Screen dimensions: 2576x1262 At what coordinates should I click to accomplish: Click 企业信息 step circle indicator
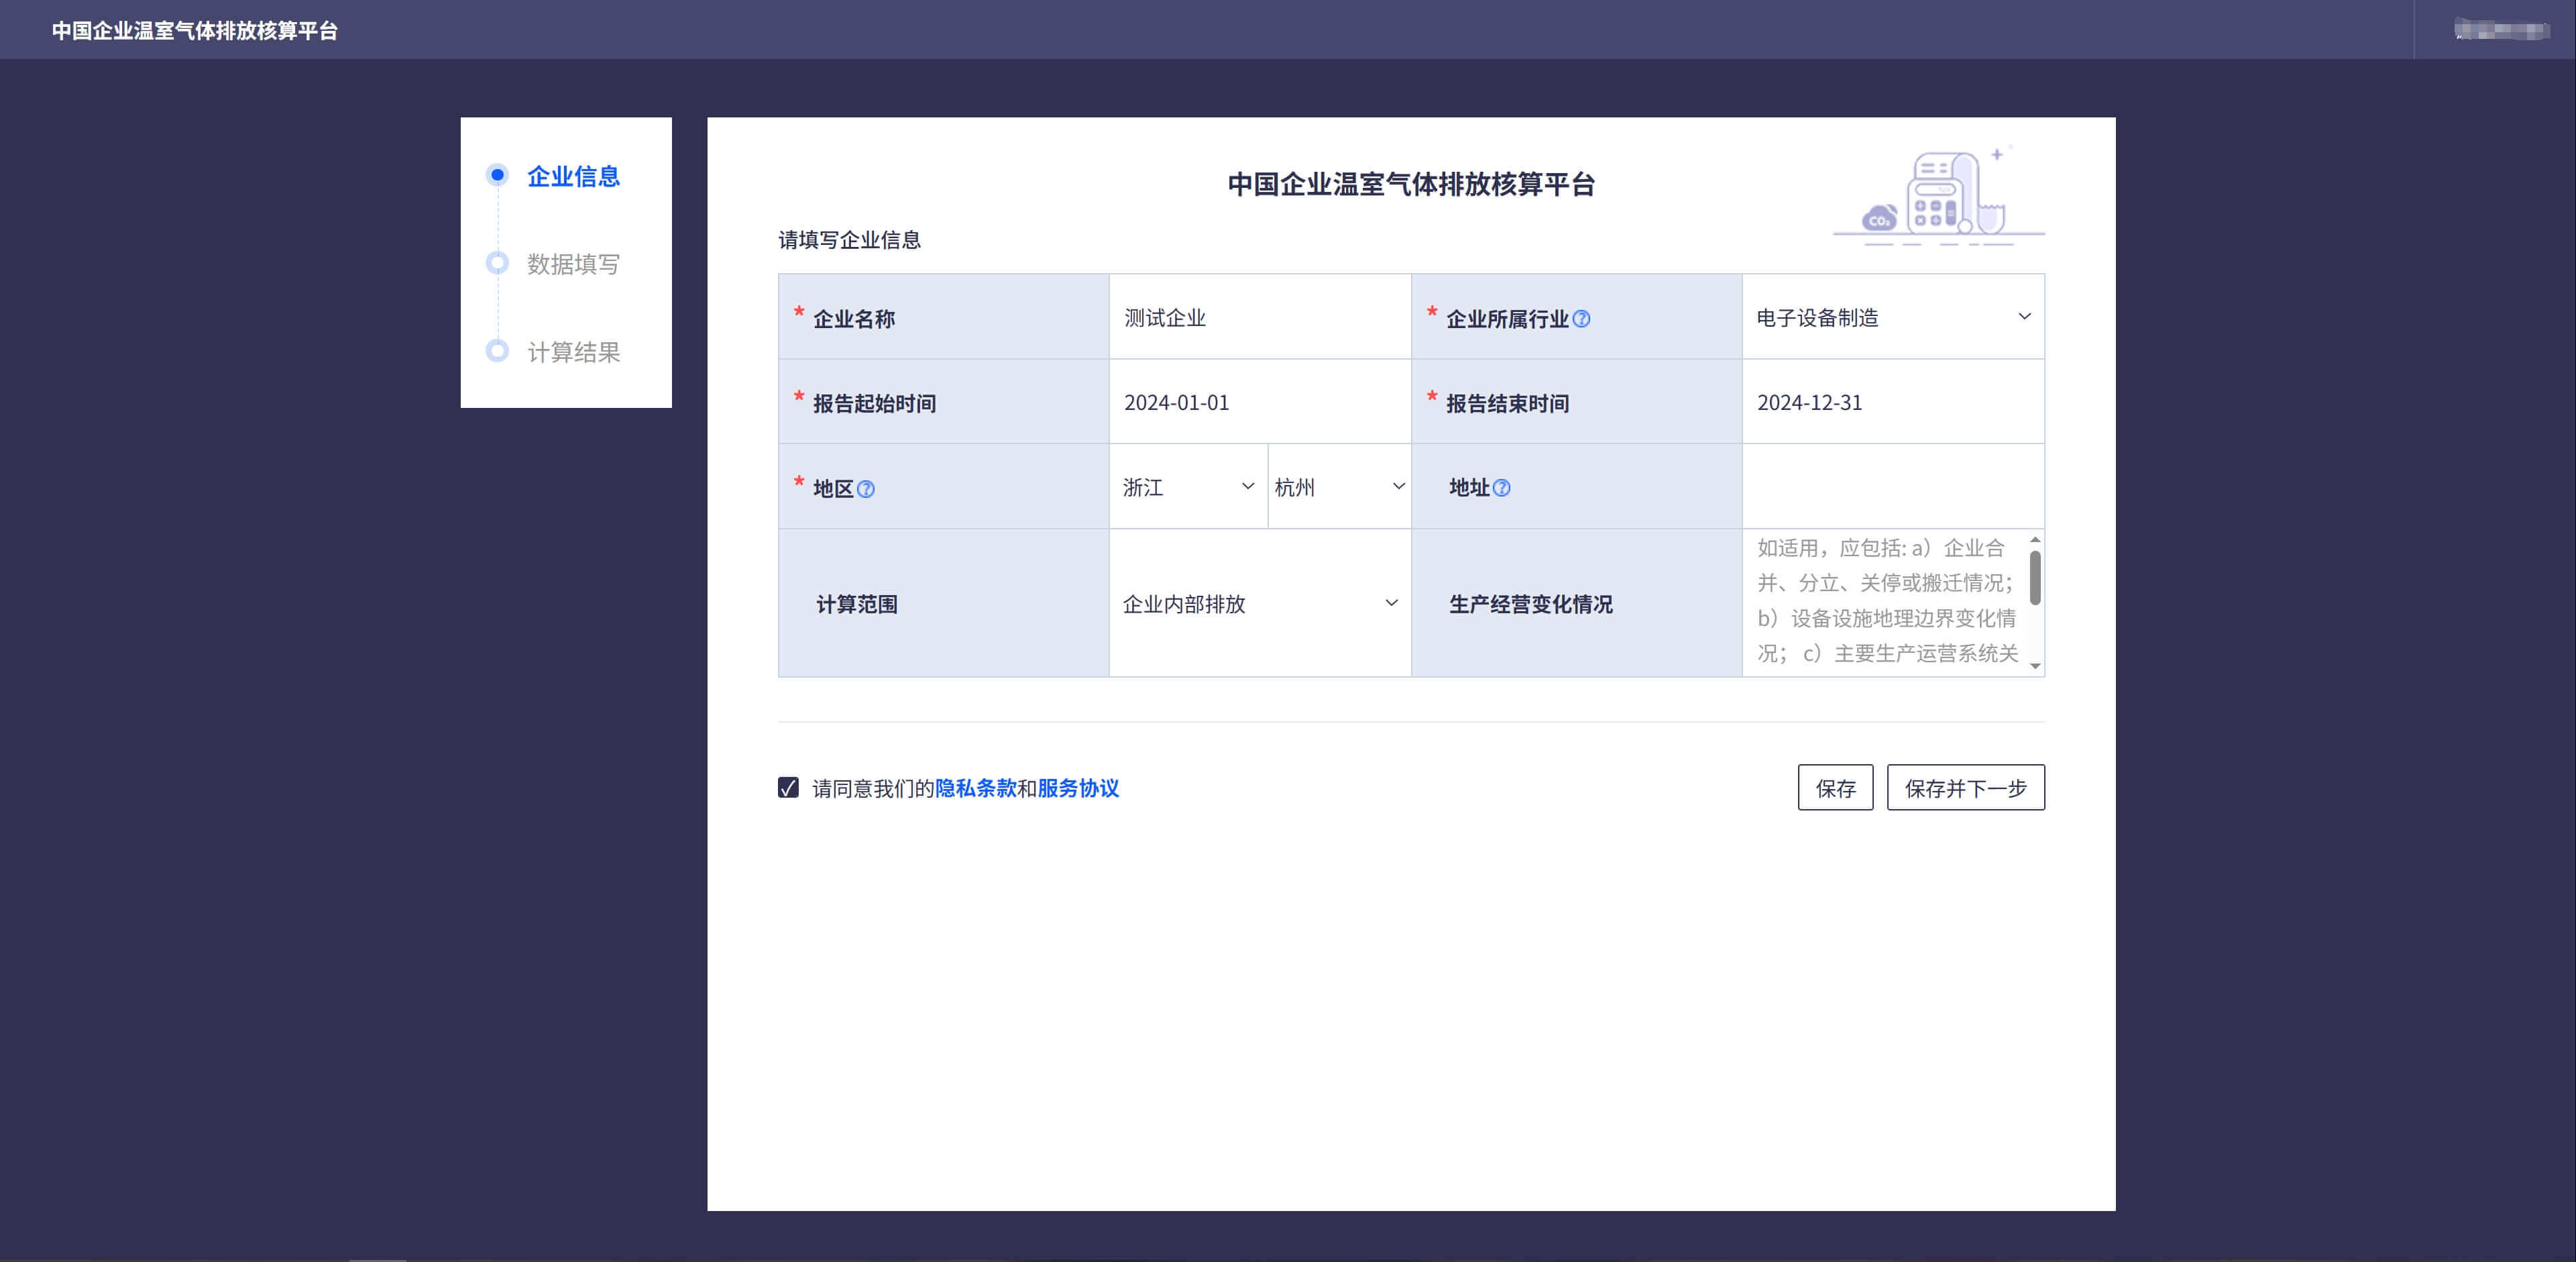tap(497, 175)
